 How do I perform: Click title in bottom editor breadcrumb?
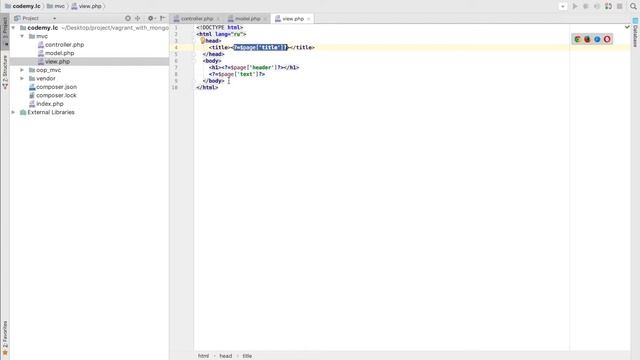pos(247,356)
